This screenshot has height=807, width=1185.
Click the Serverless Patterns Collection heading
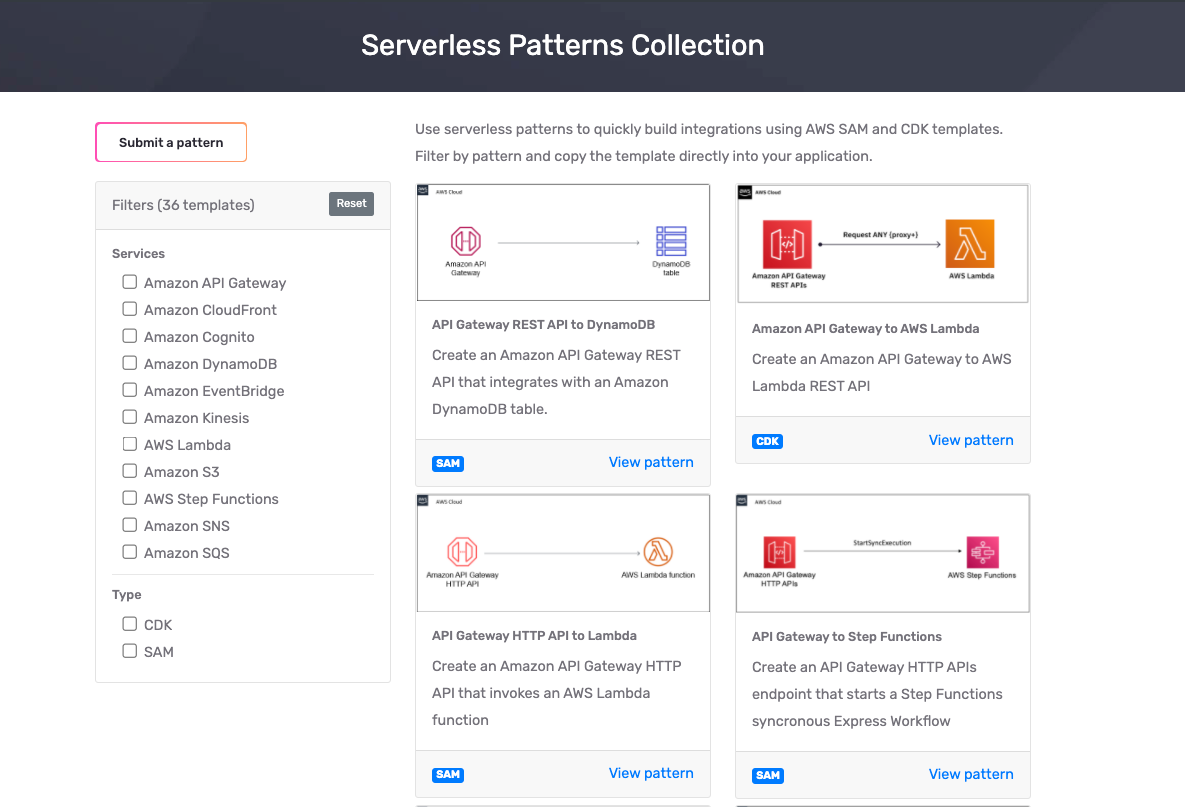[562, 45]
